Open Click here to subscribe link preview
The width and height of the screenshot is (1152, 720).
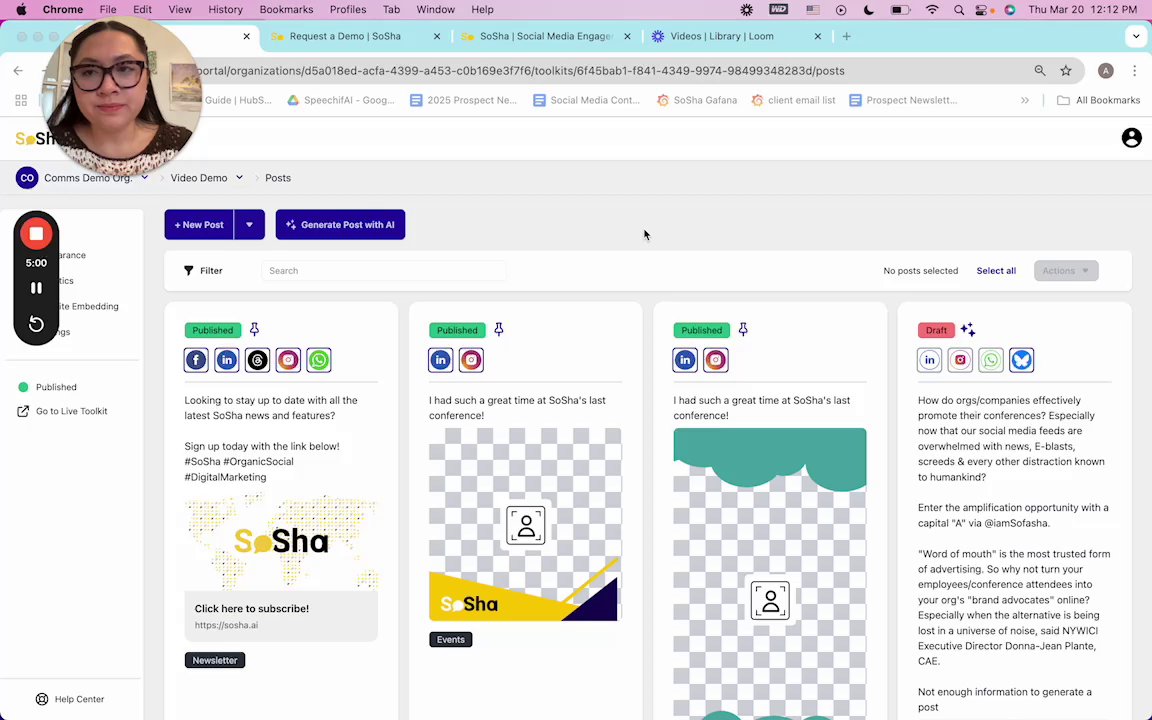coord(281,616)
